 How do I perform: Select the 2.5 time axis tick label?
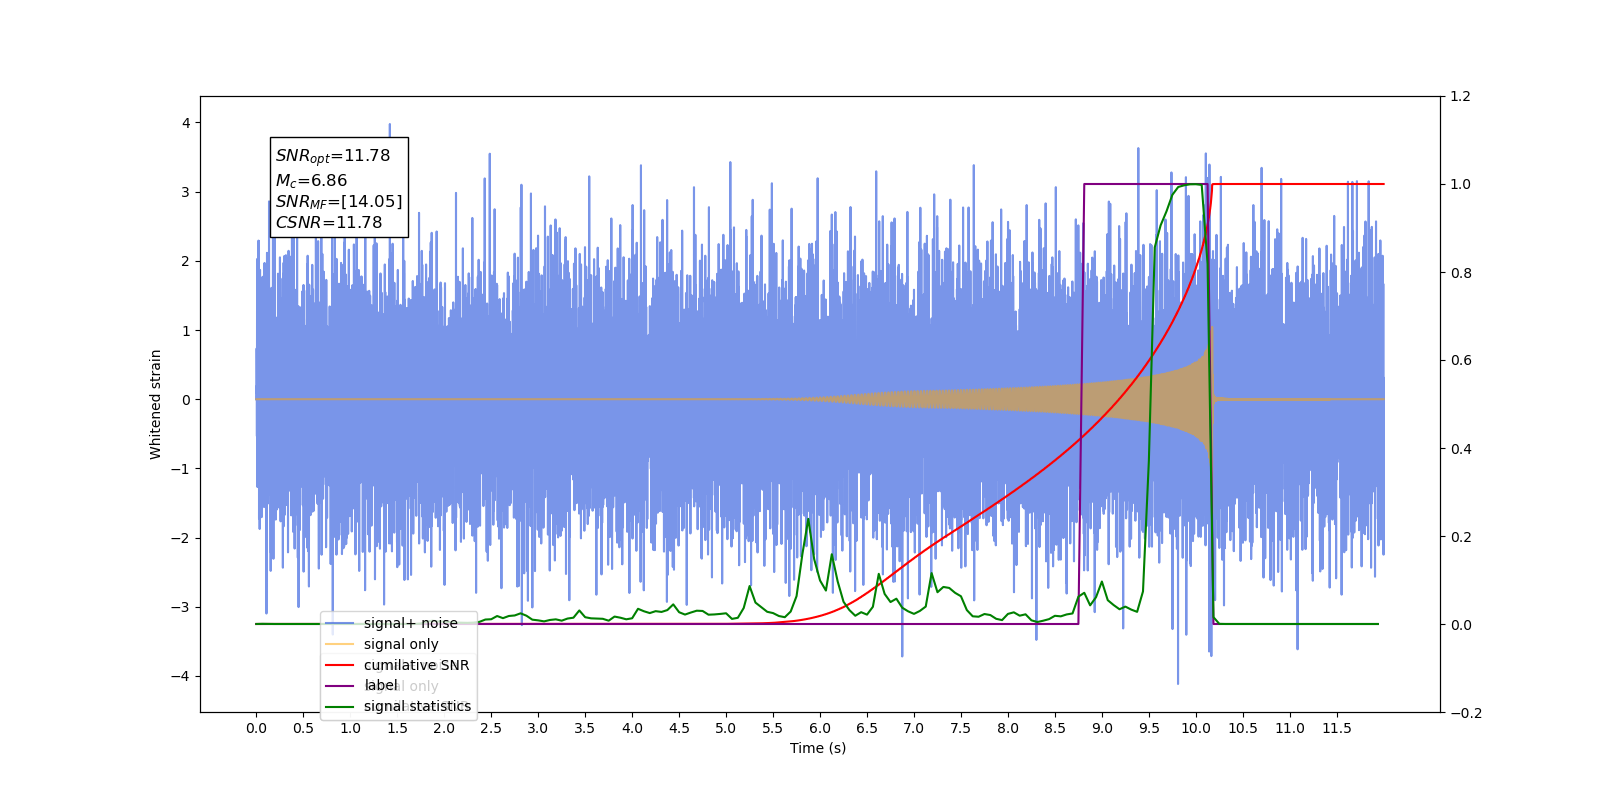(x=491, y=728)
